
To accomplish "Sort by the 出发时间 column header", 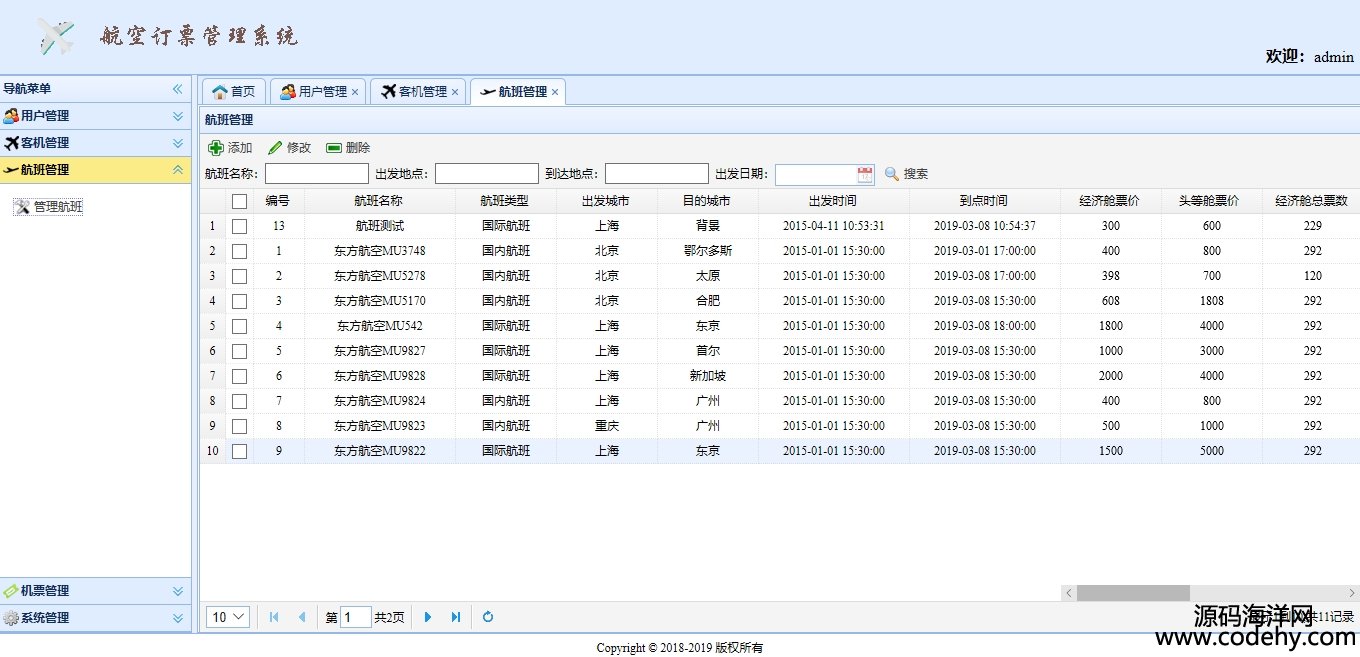I will click(833, 201).
